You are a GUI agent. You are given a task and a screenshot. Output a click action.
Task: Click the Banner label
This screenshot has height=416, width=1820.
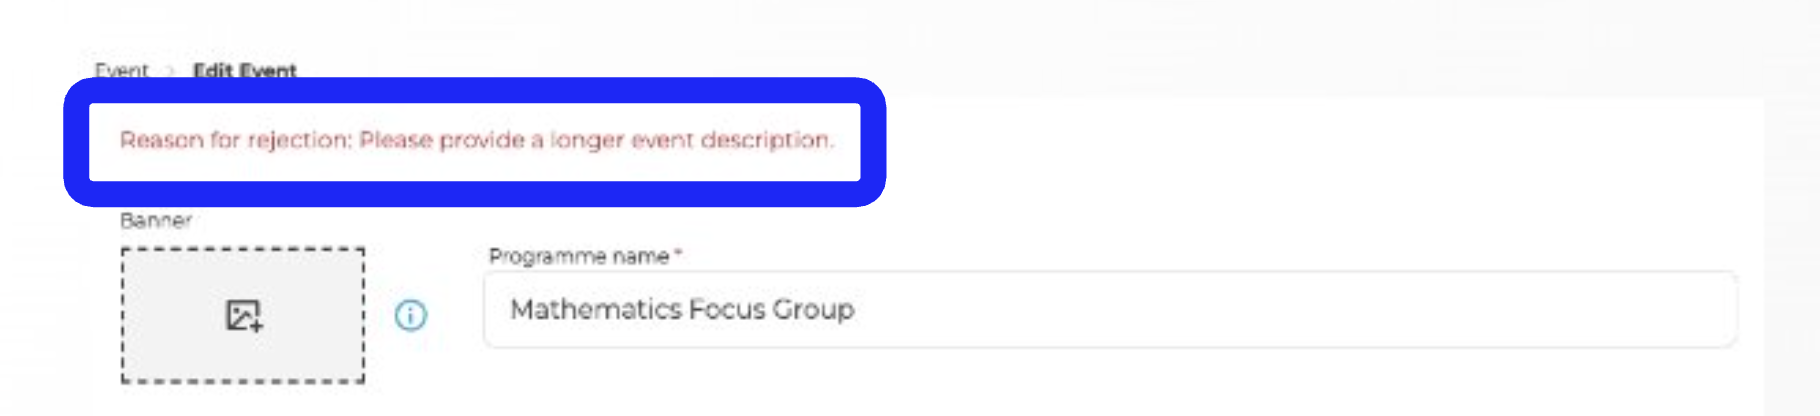click(155, 220)
